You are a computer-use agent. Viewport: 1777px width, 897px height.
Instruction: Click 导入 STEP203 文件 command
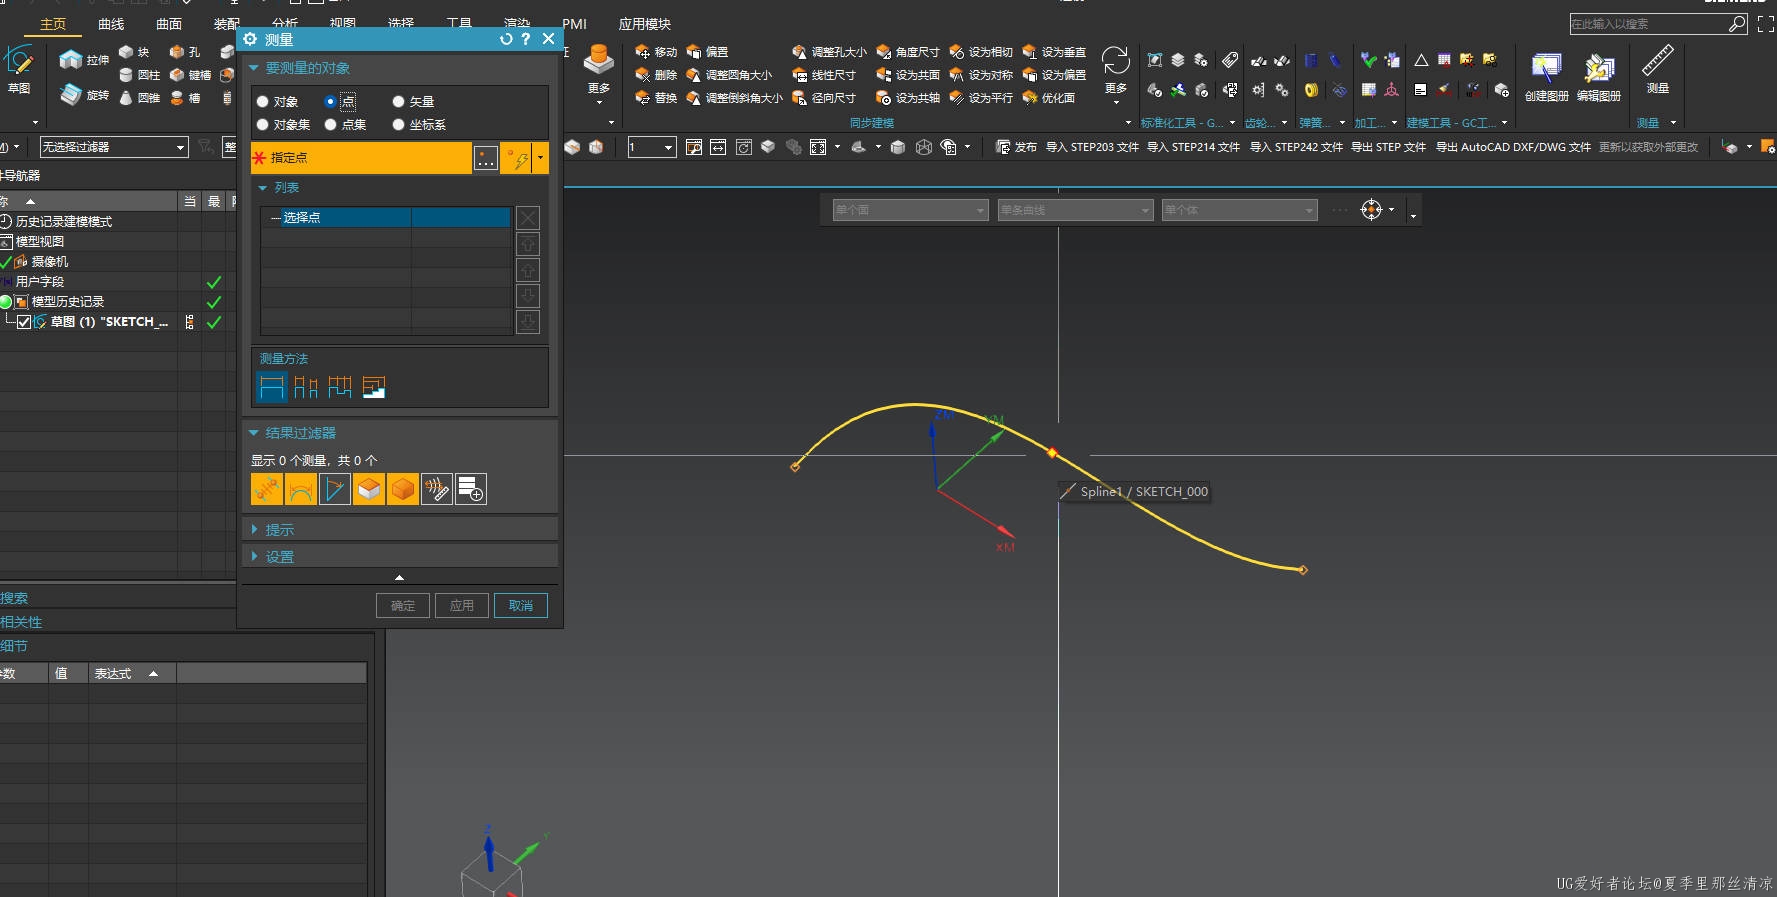(x=1092, y=147)
